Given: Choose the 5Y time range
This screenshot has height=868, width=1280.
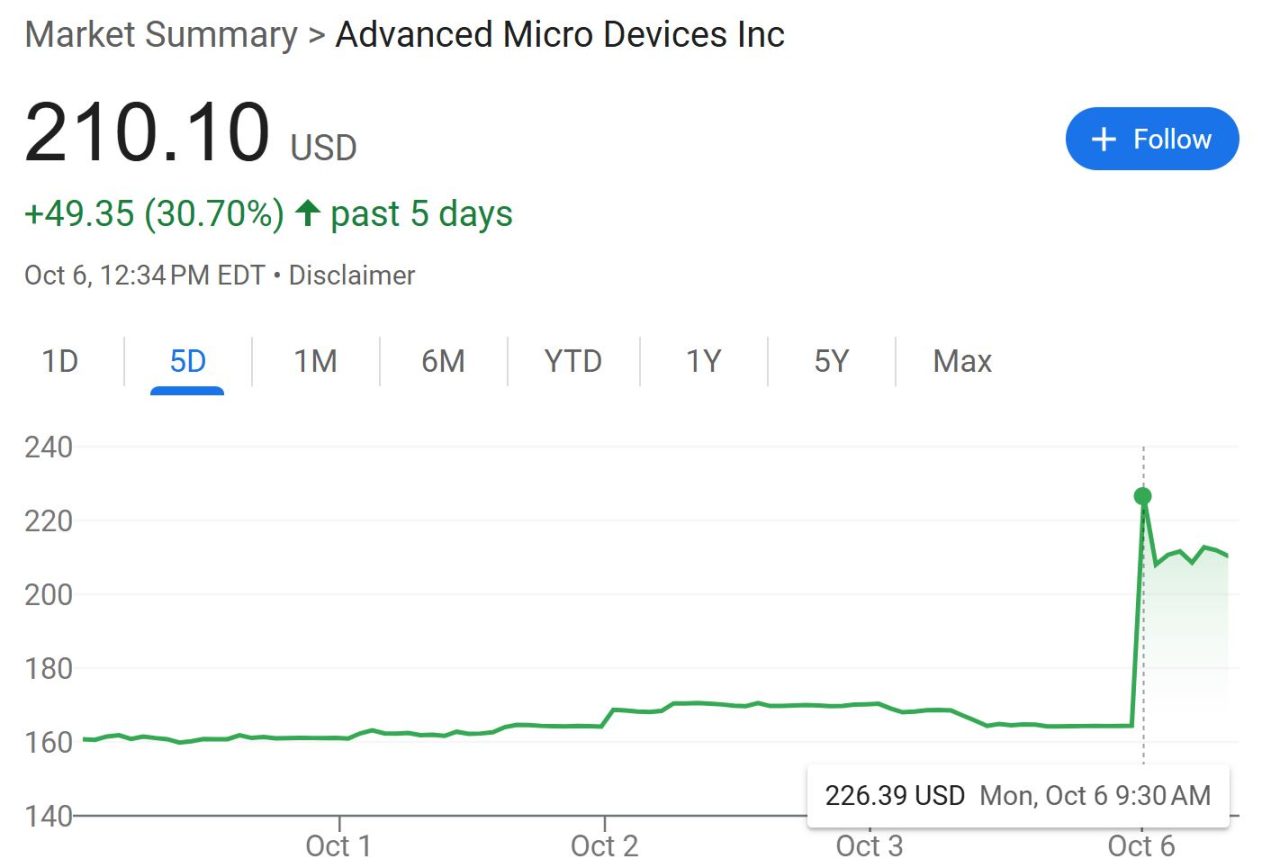Looking at the screenshot, I should coord(831,361).
